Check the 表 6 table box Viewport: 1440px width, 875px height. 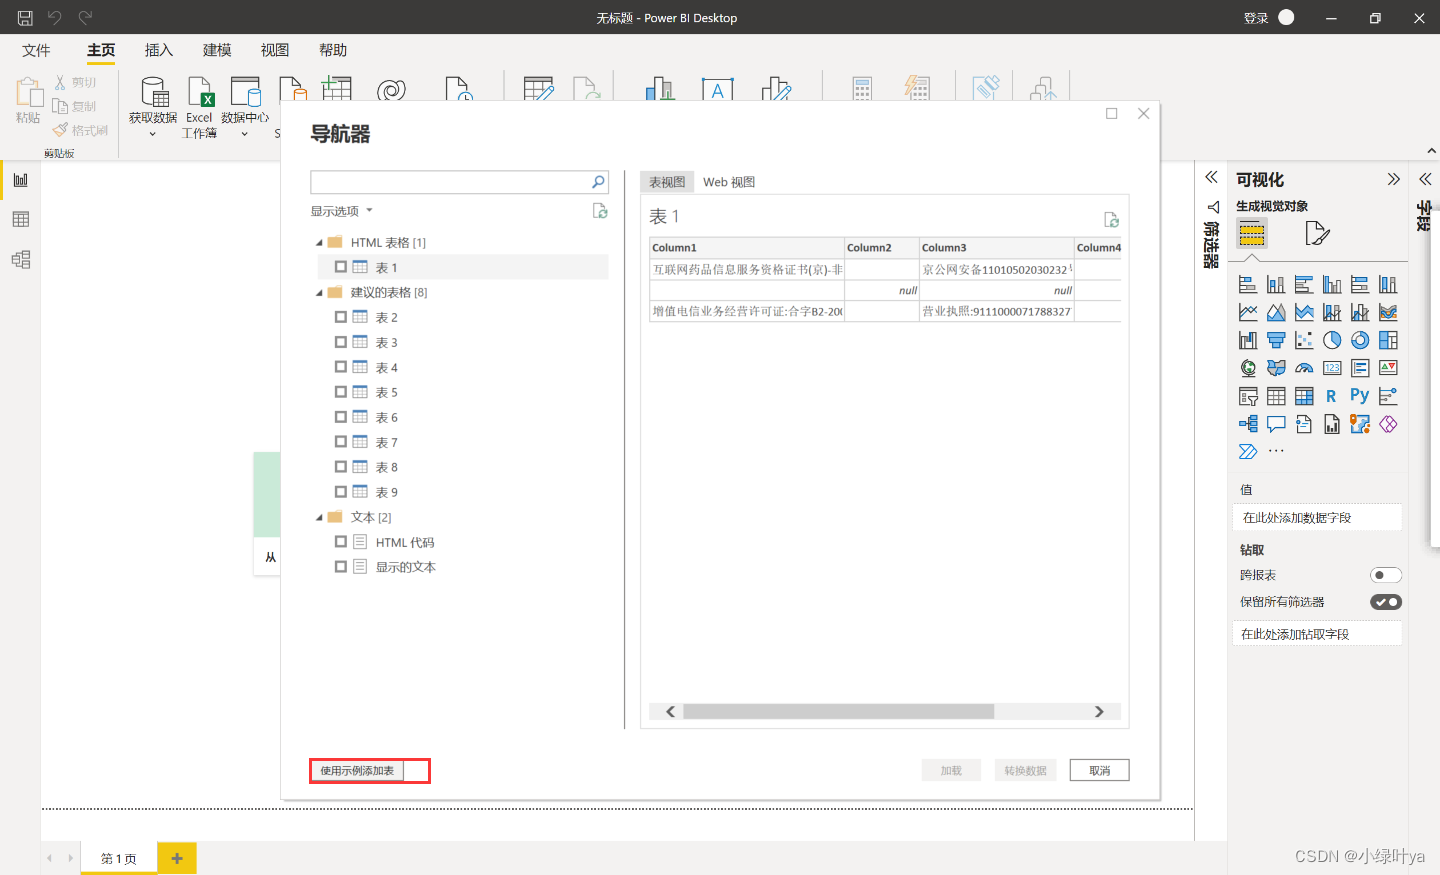tap(341, 417)
